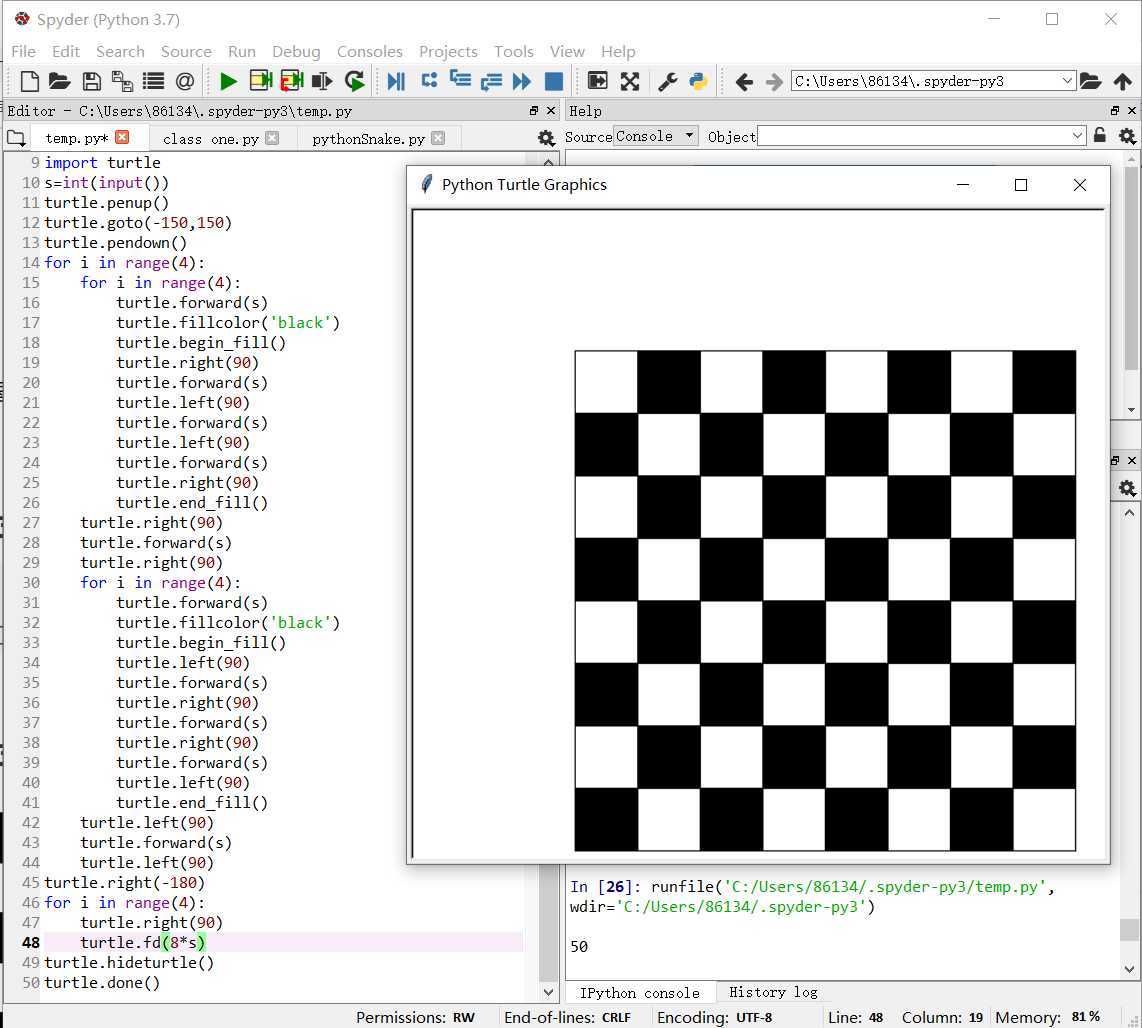
Task: Click the debugger Step Into icon
Action: (x=460, y=79)
